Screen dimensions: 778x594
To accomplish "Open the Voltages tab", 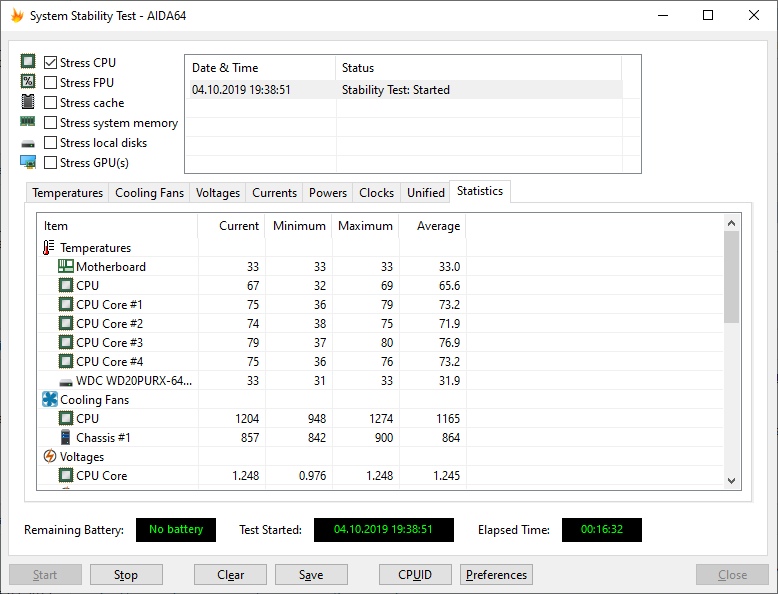I will click(218, 193).
